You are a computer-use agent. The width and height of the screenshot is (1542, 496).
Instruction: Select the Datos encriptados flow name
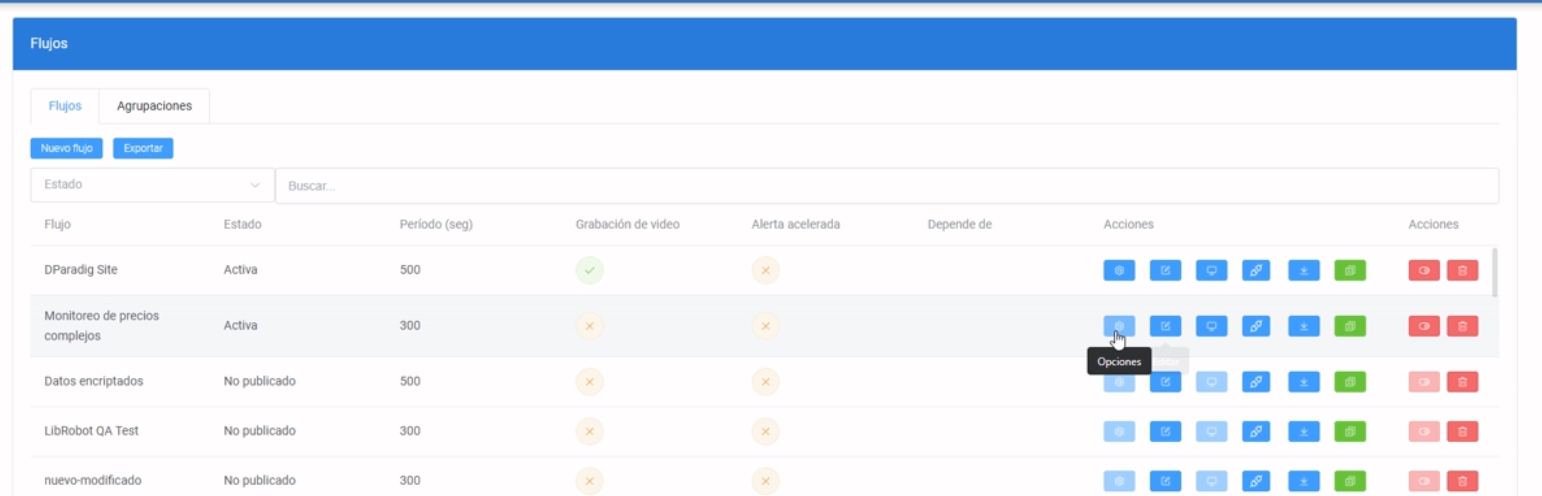pos(94,381)
